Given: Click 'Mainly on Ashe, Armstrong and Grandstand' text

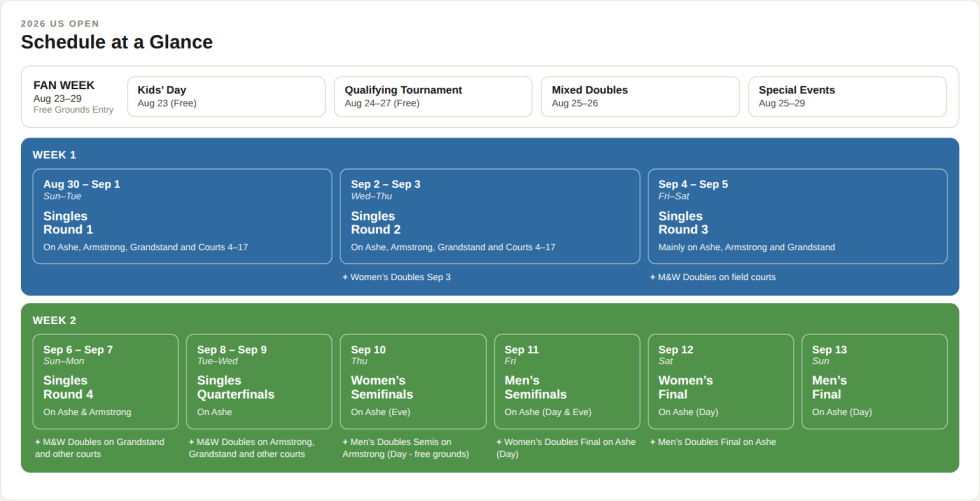Looking at the screenshot, I should (746, 247).
